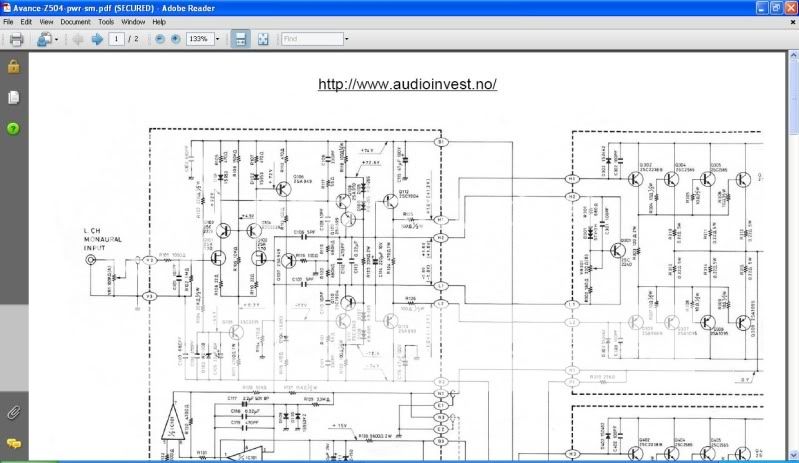Open the Attachments paperclip panel
Viewport: 799px width, 463px height.
14,412
